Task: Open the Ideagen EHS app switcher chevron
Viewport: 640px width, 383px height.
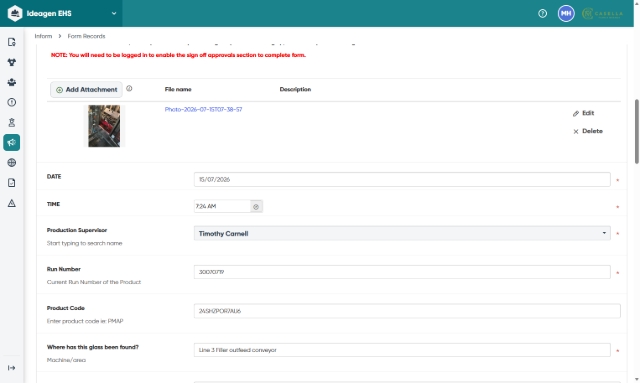Action: (x=114, y=13)
